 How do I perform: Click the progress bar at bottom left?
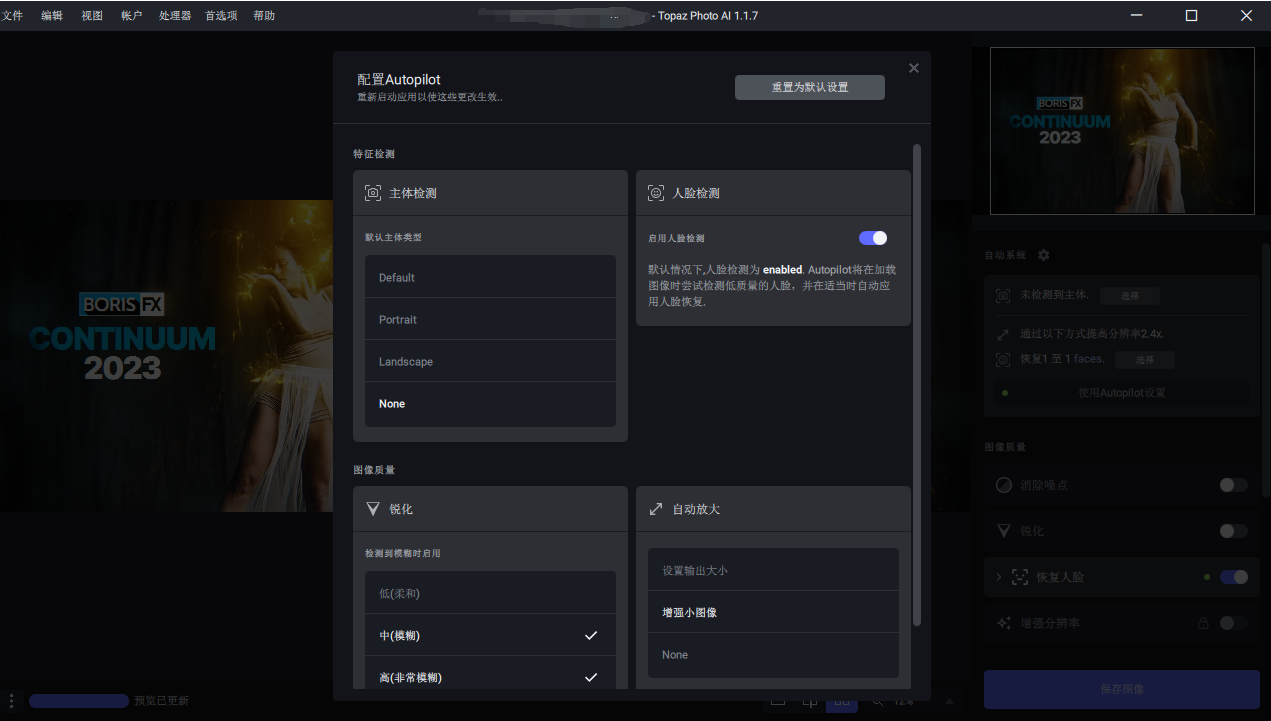point(79,701)
